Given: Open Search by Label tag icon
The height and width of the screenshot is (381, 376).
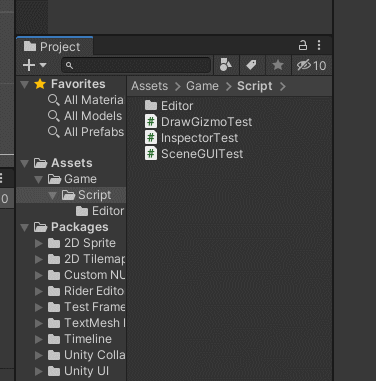Looking at the screenshot, I should [251, 65].
